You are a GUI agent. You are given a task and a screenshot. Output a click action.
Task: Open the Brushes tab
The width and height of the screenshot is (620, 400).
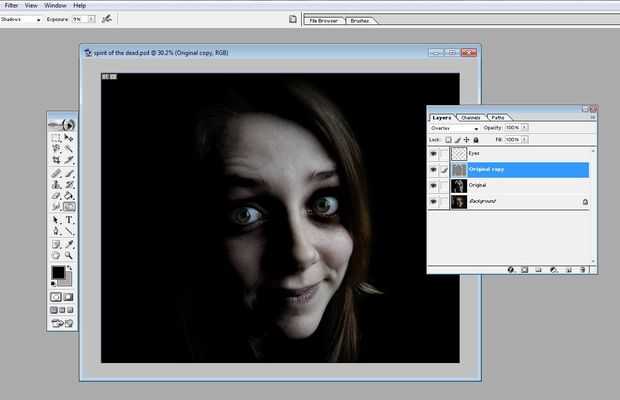(360, 21)
